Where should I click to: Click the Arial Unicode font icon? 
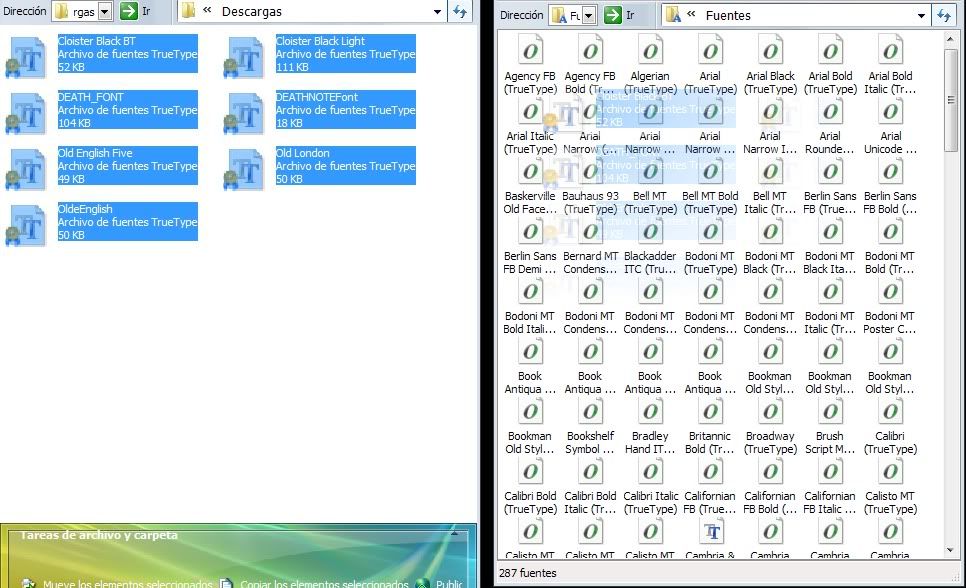(x=890, y=112)
